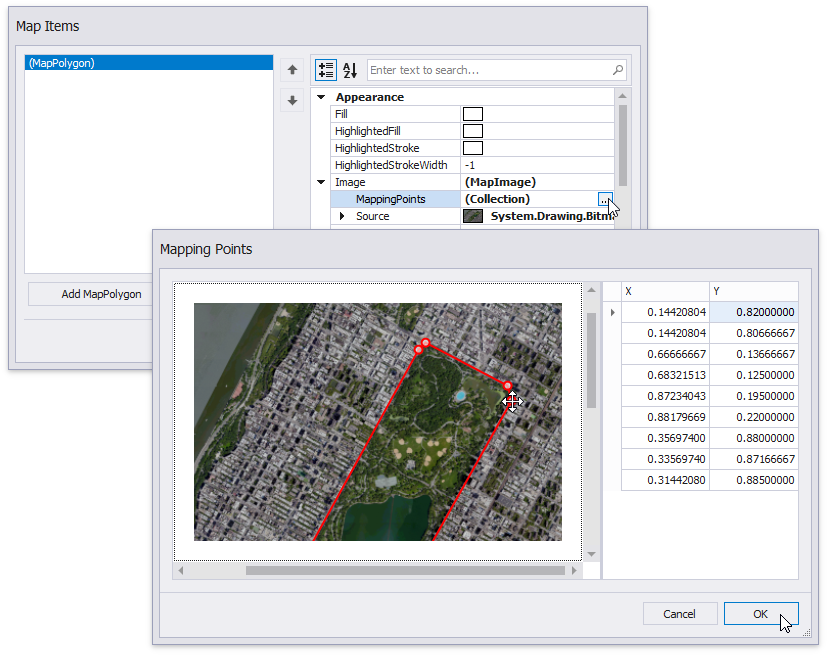Select the Y cell with value 0.13666667

pos(754,354)
